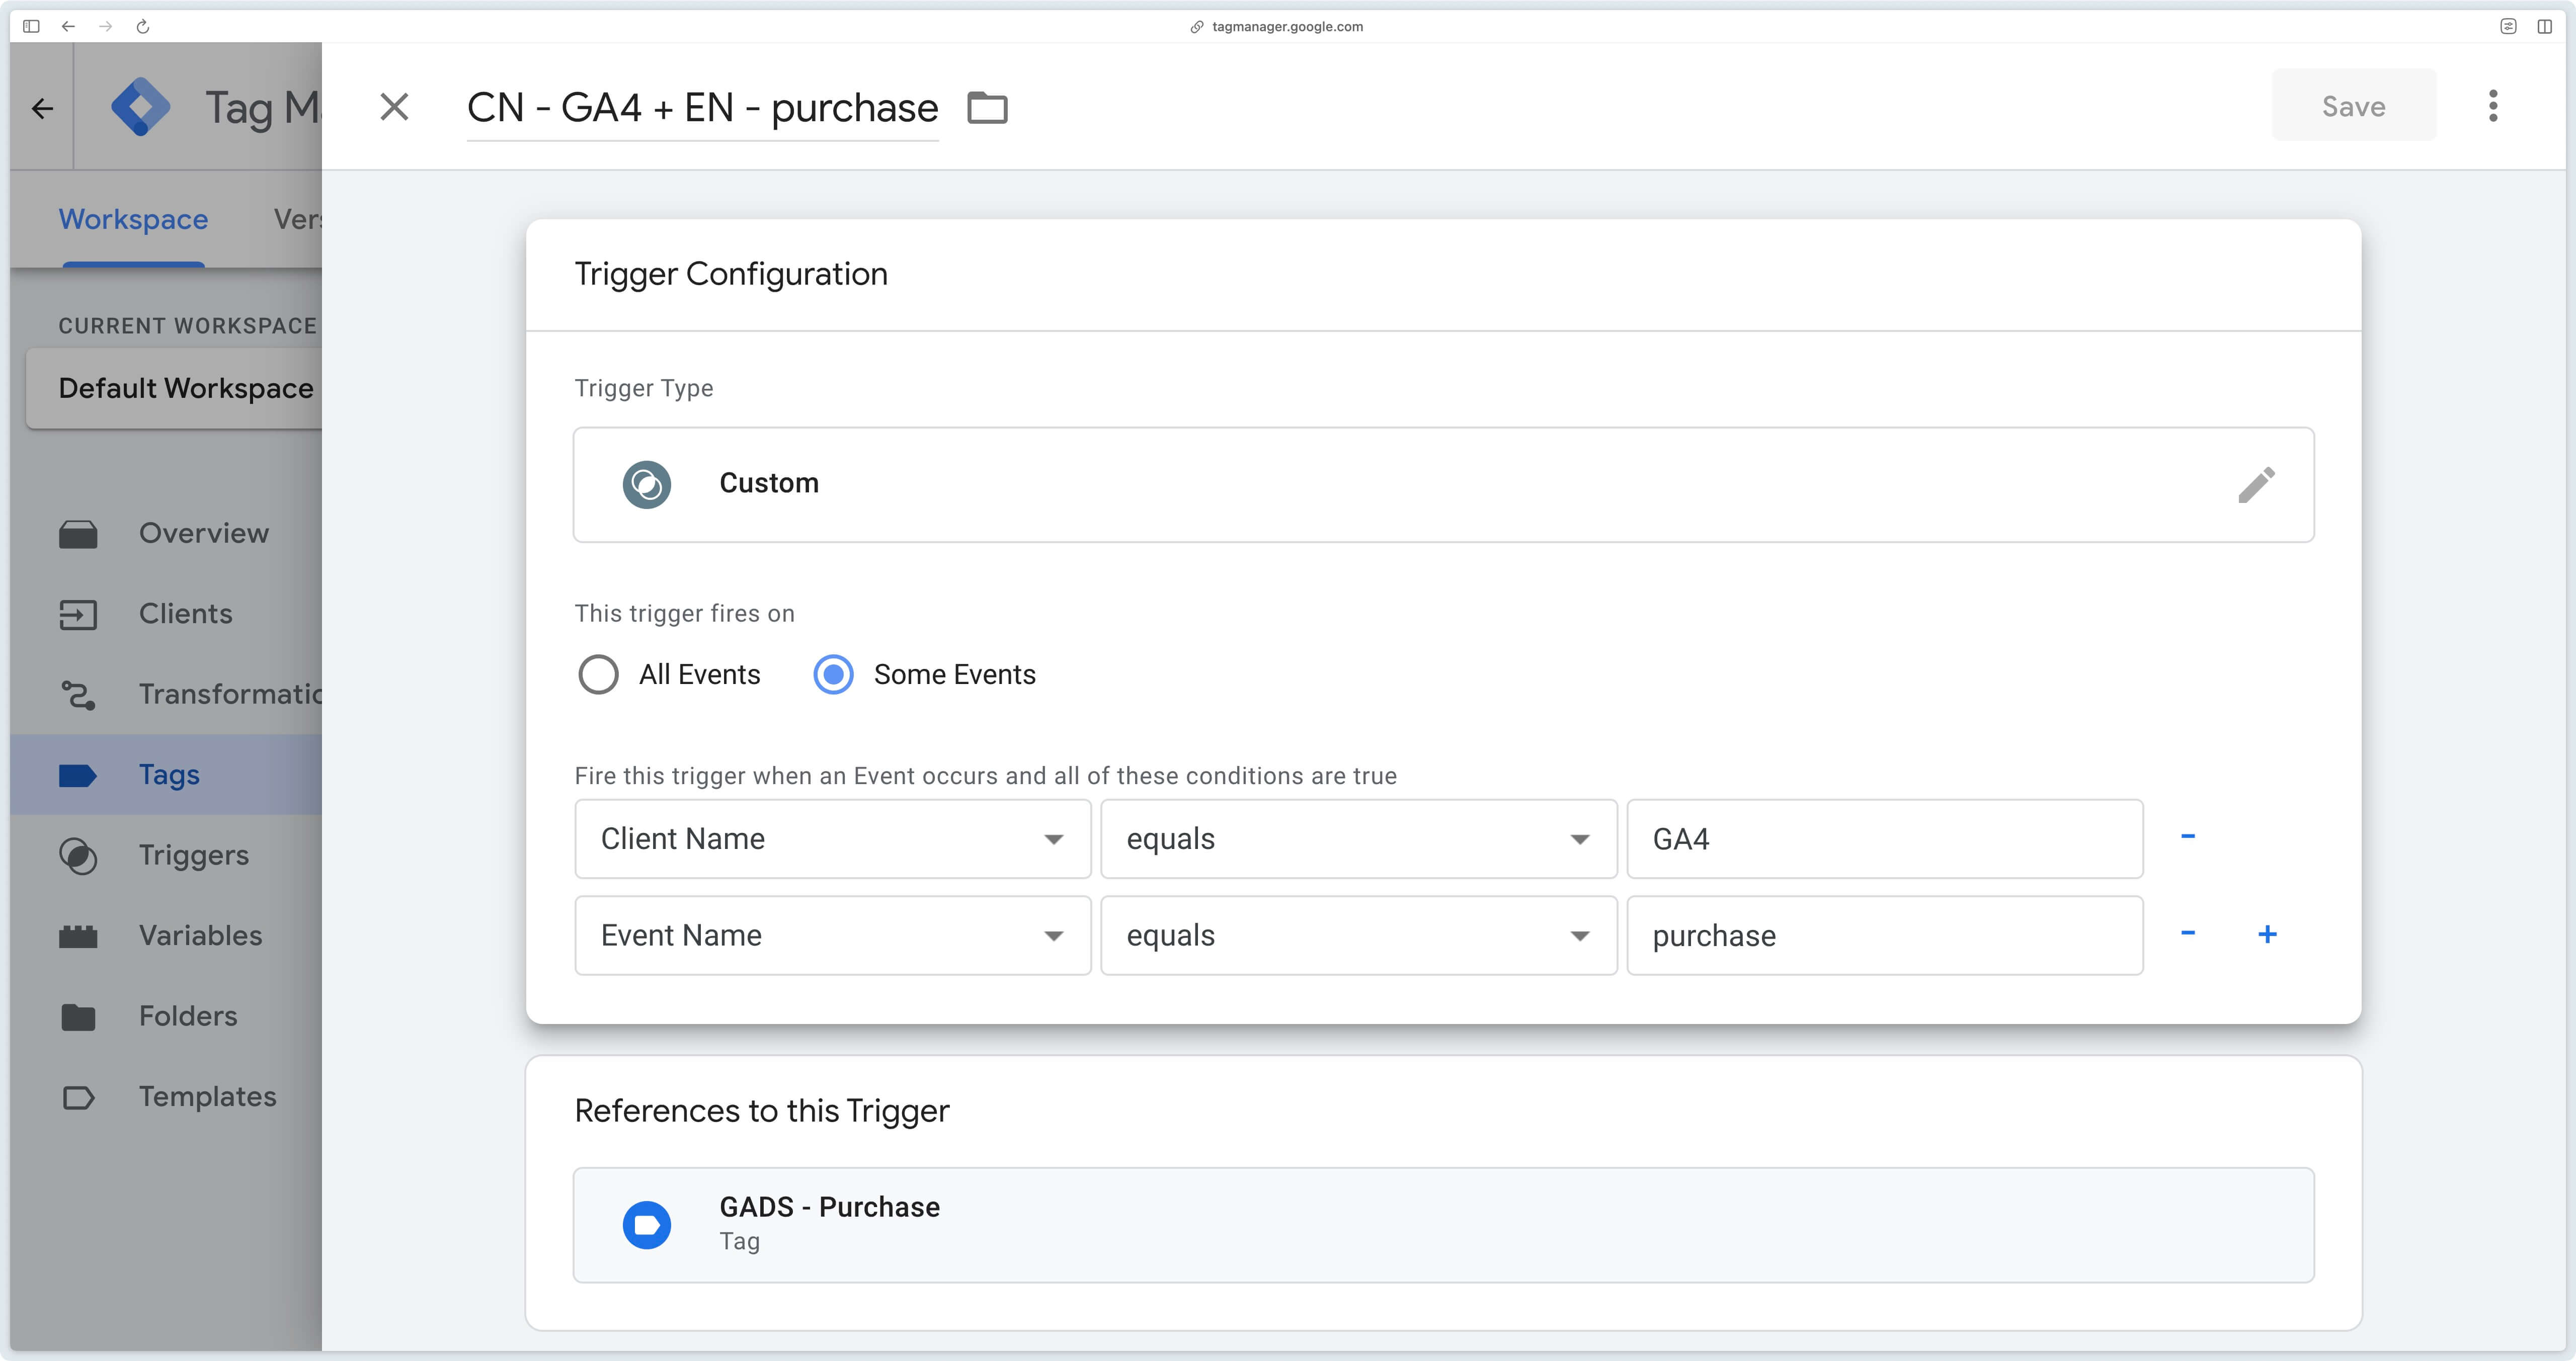Screen dimensions: 2576x1361
Task: Open equals operator dropdown in Client Name row
Action: pos(1358,839)
